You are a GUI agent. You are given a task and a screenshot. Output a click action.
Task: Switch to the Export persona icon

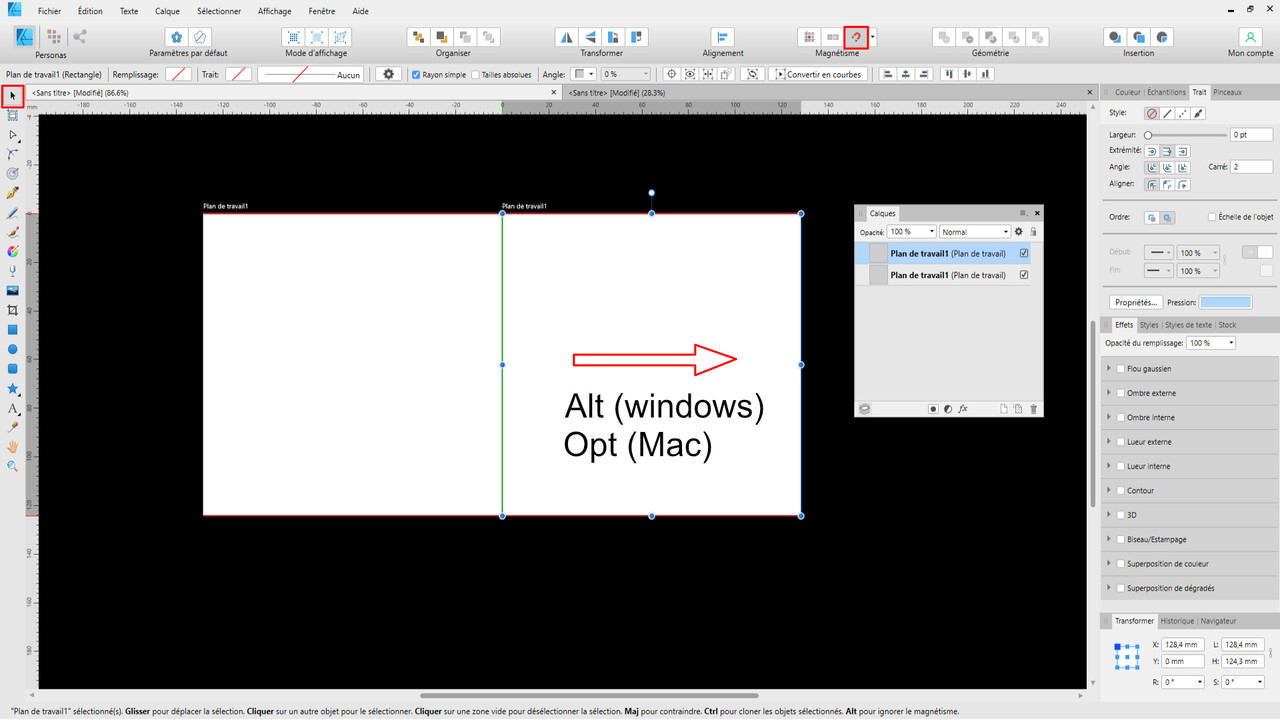coord(79,37)
